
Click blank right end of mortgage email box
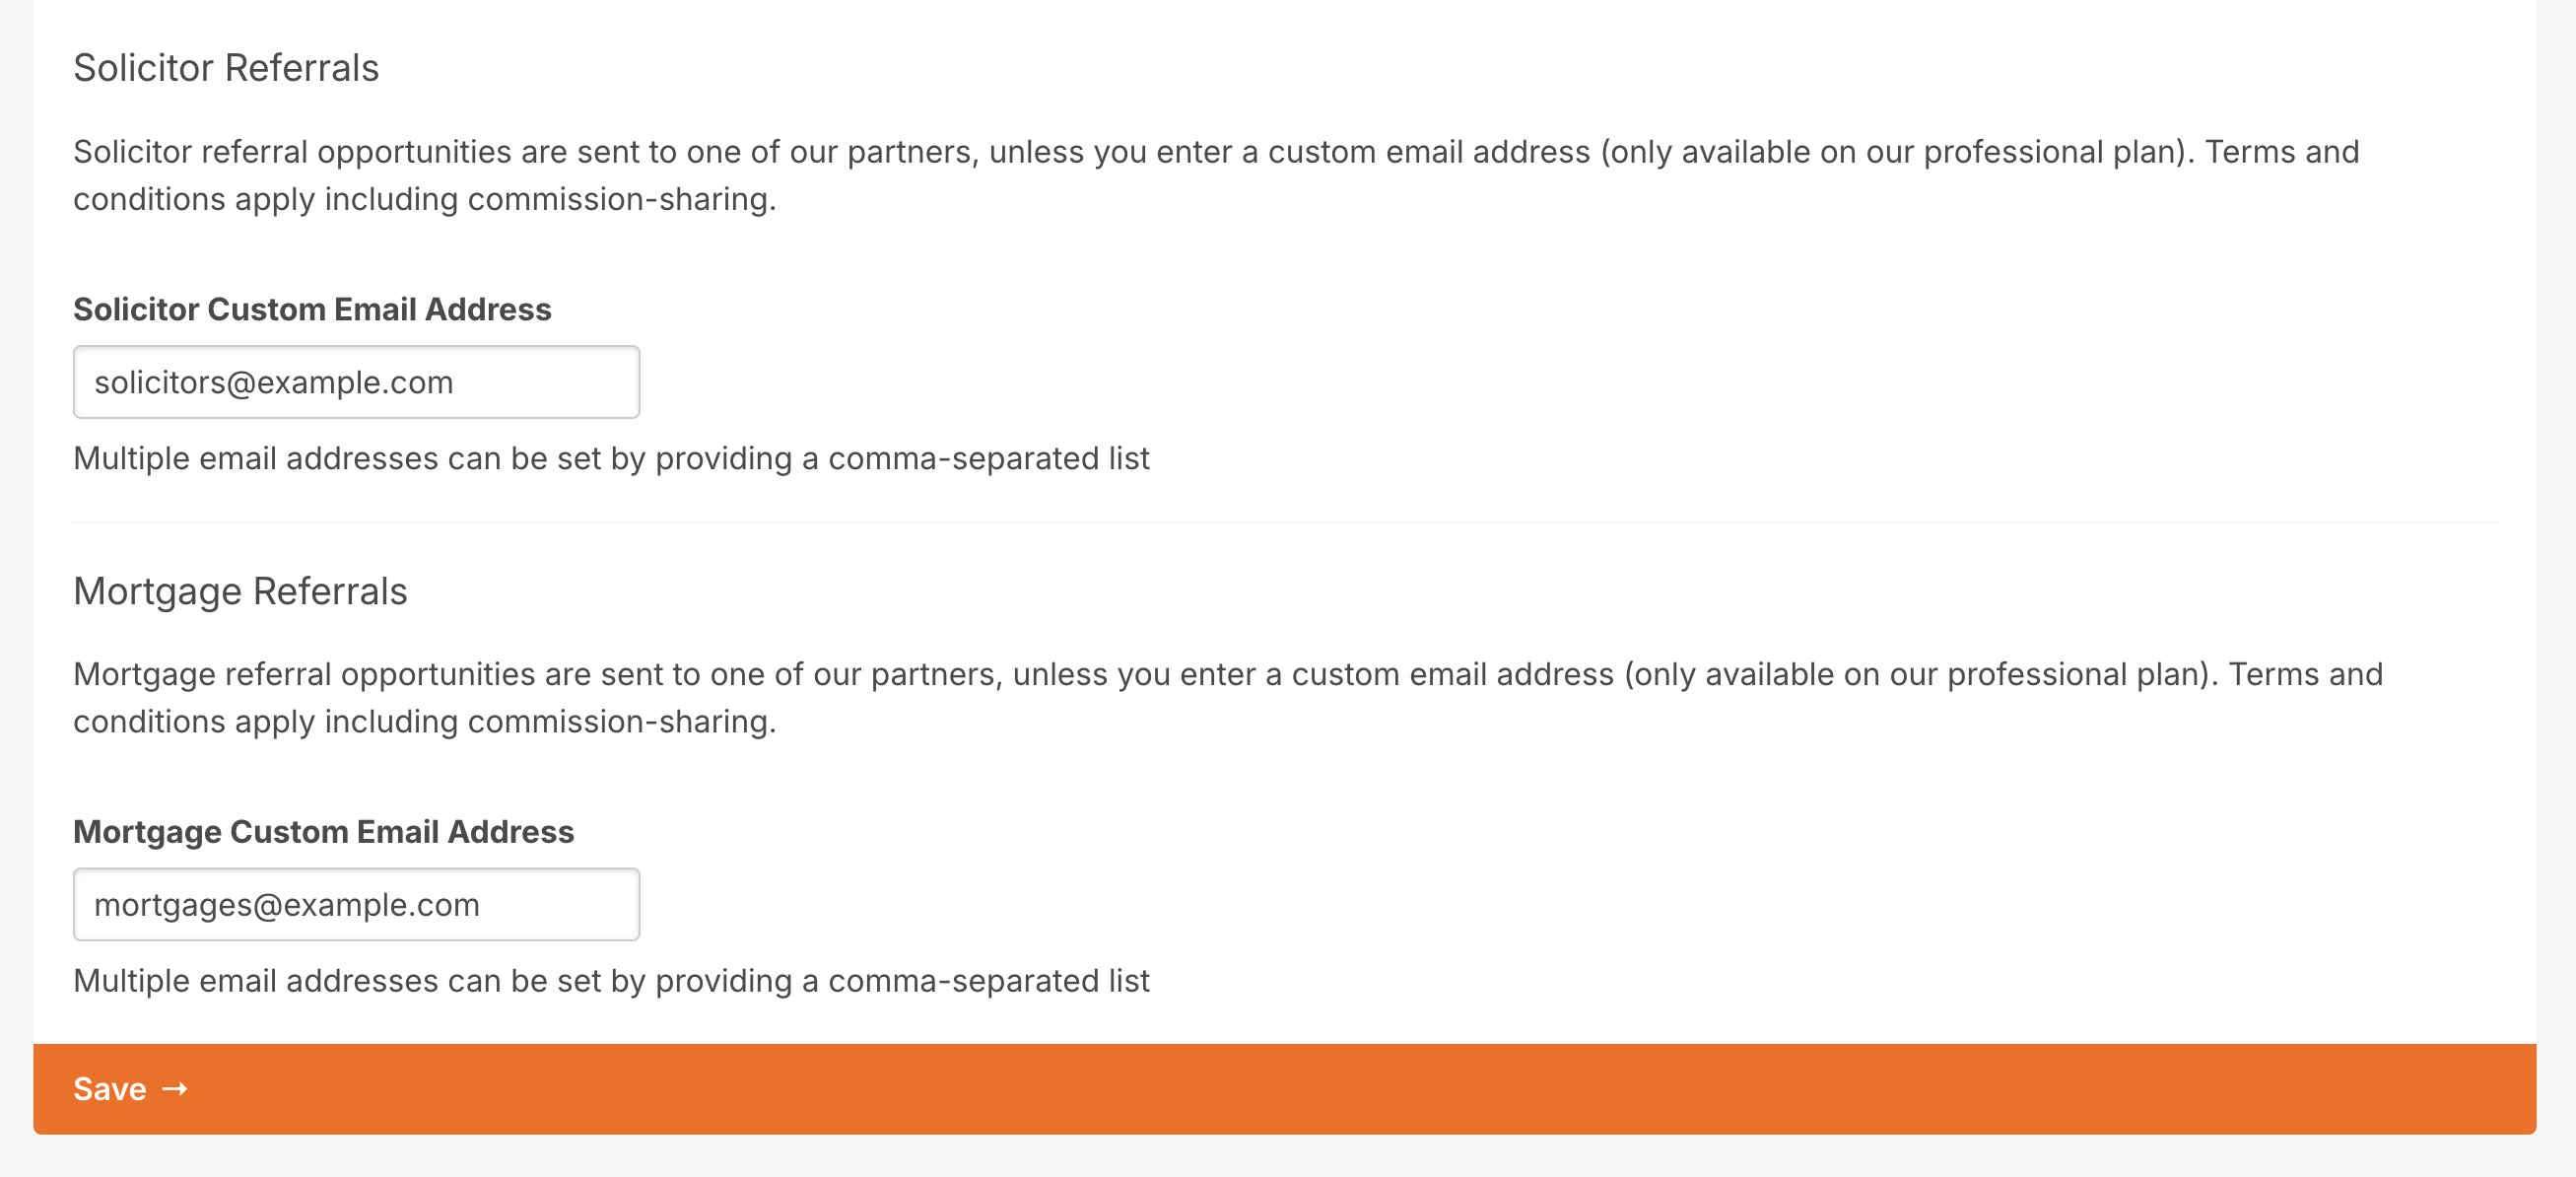(x=570, y=904)
